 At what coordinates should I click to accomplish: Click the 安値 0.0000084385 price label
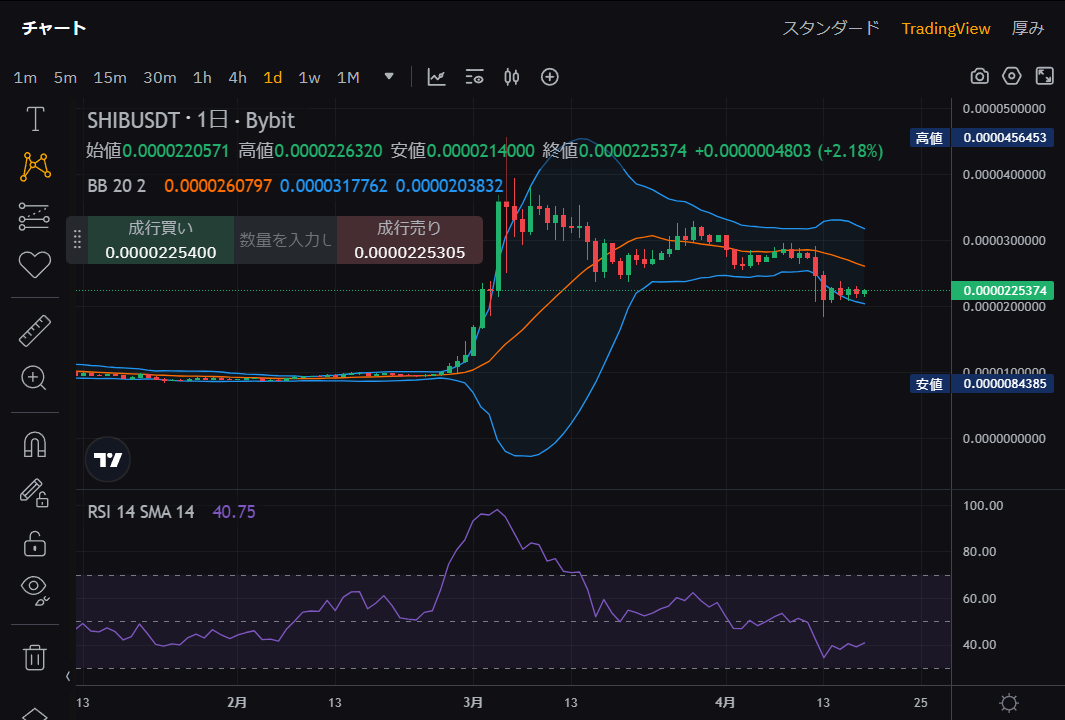982,384
